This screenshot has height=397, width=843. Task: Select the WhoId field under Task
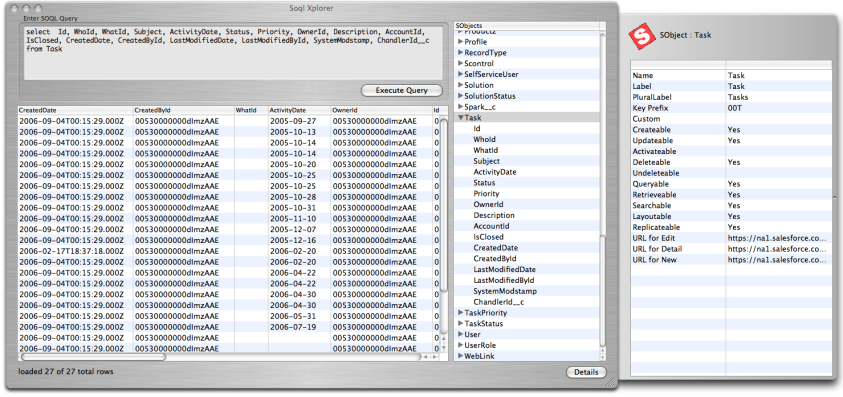pyautogui.click(x=484, y=139)
